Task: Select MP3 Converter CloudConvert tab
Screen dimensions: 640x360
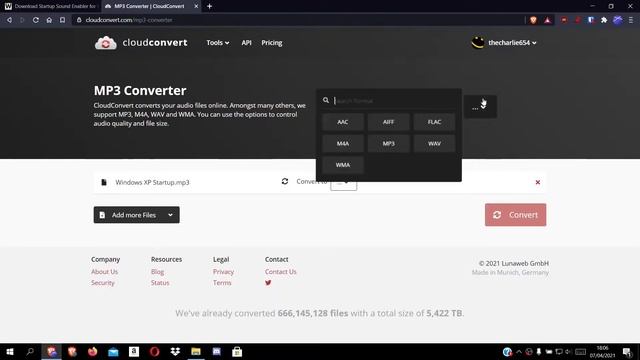Action: (x=148, y=6)
